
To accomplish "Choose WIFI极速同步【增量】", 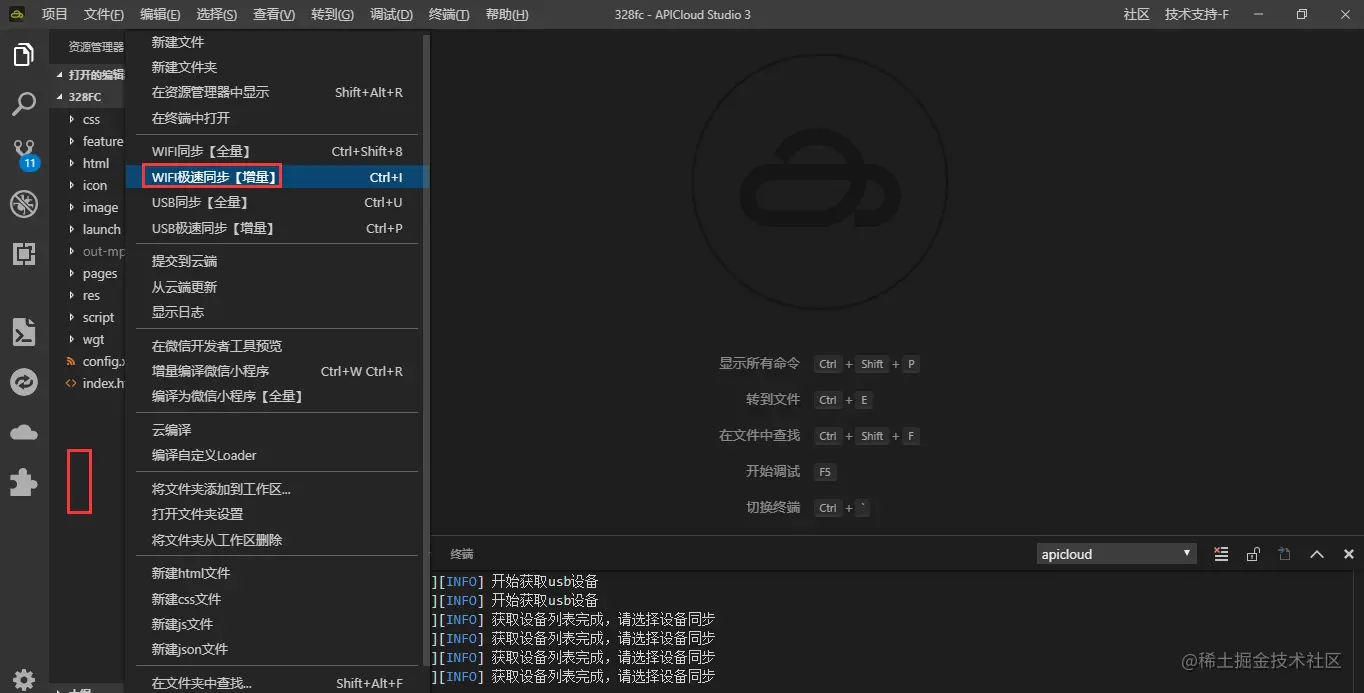I will pos(277,177).
